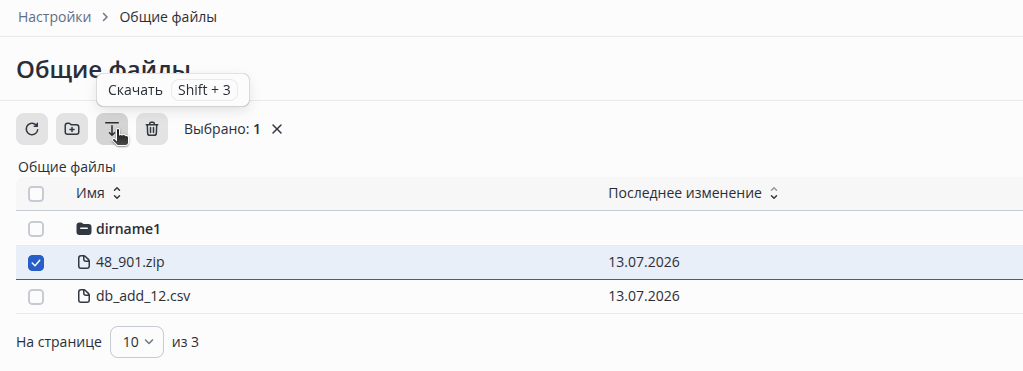Click the refresh icon in the toolbar

click(32, 129)
